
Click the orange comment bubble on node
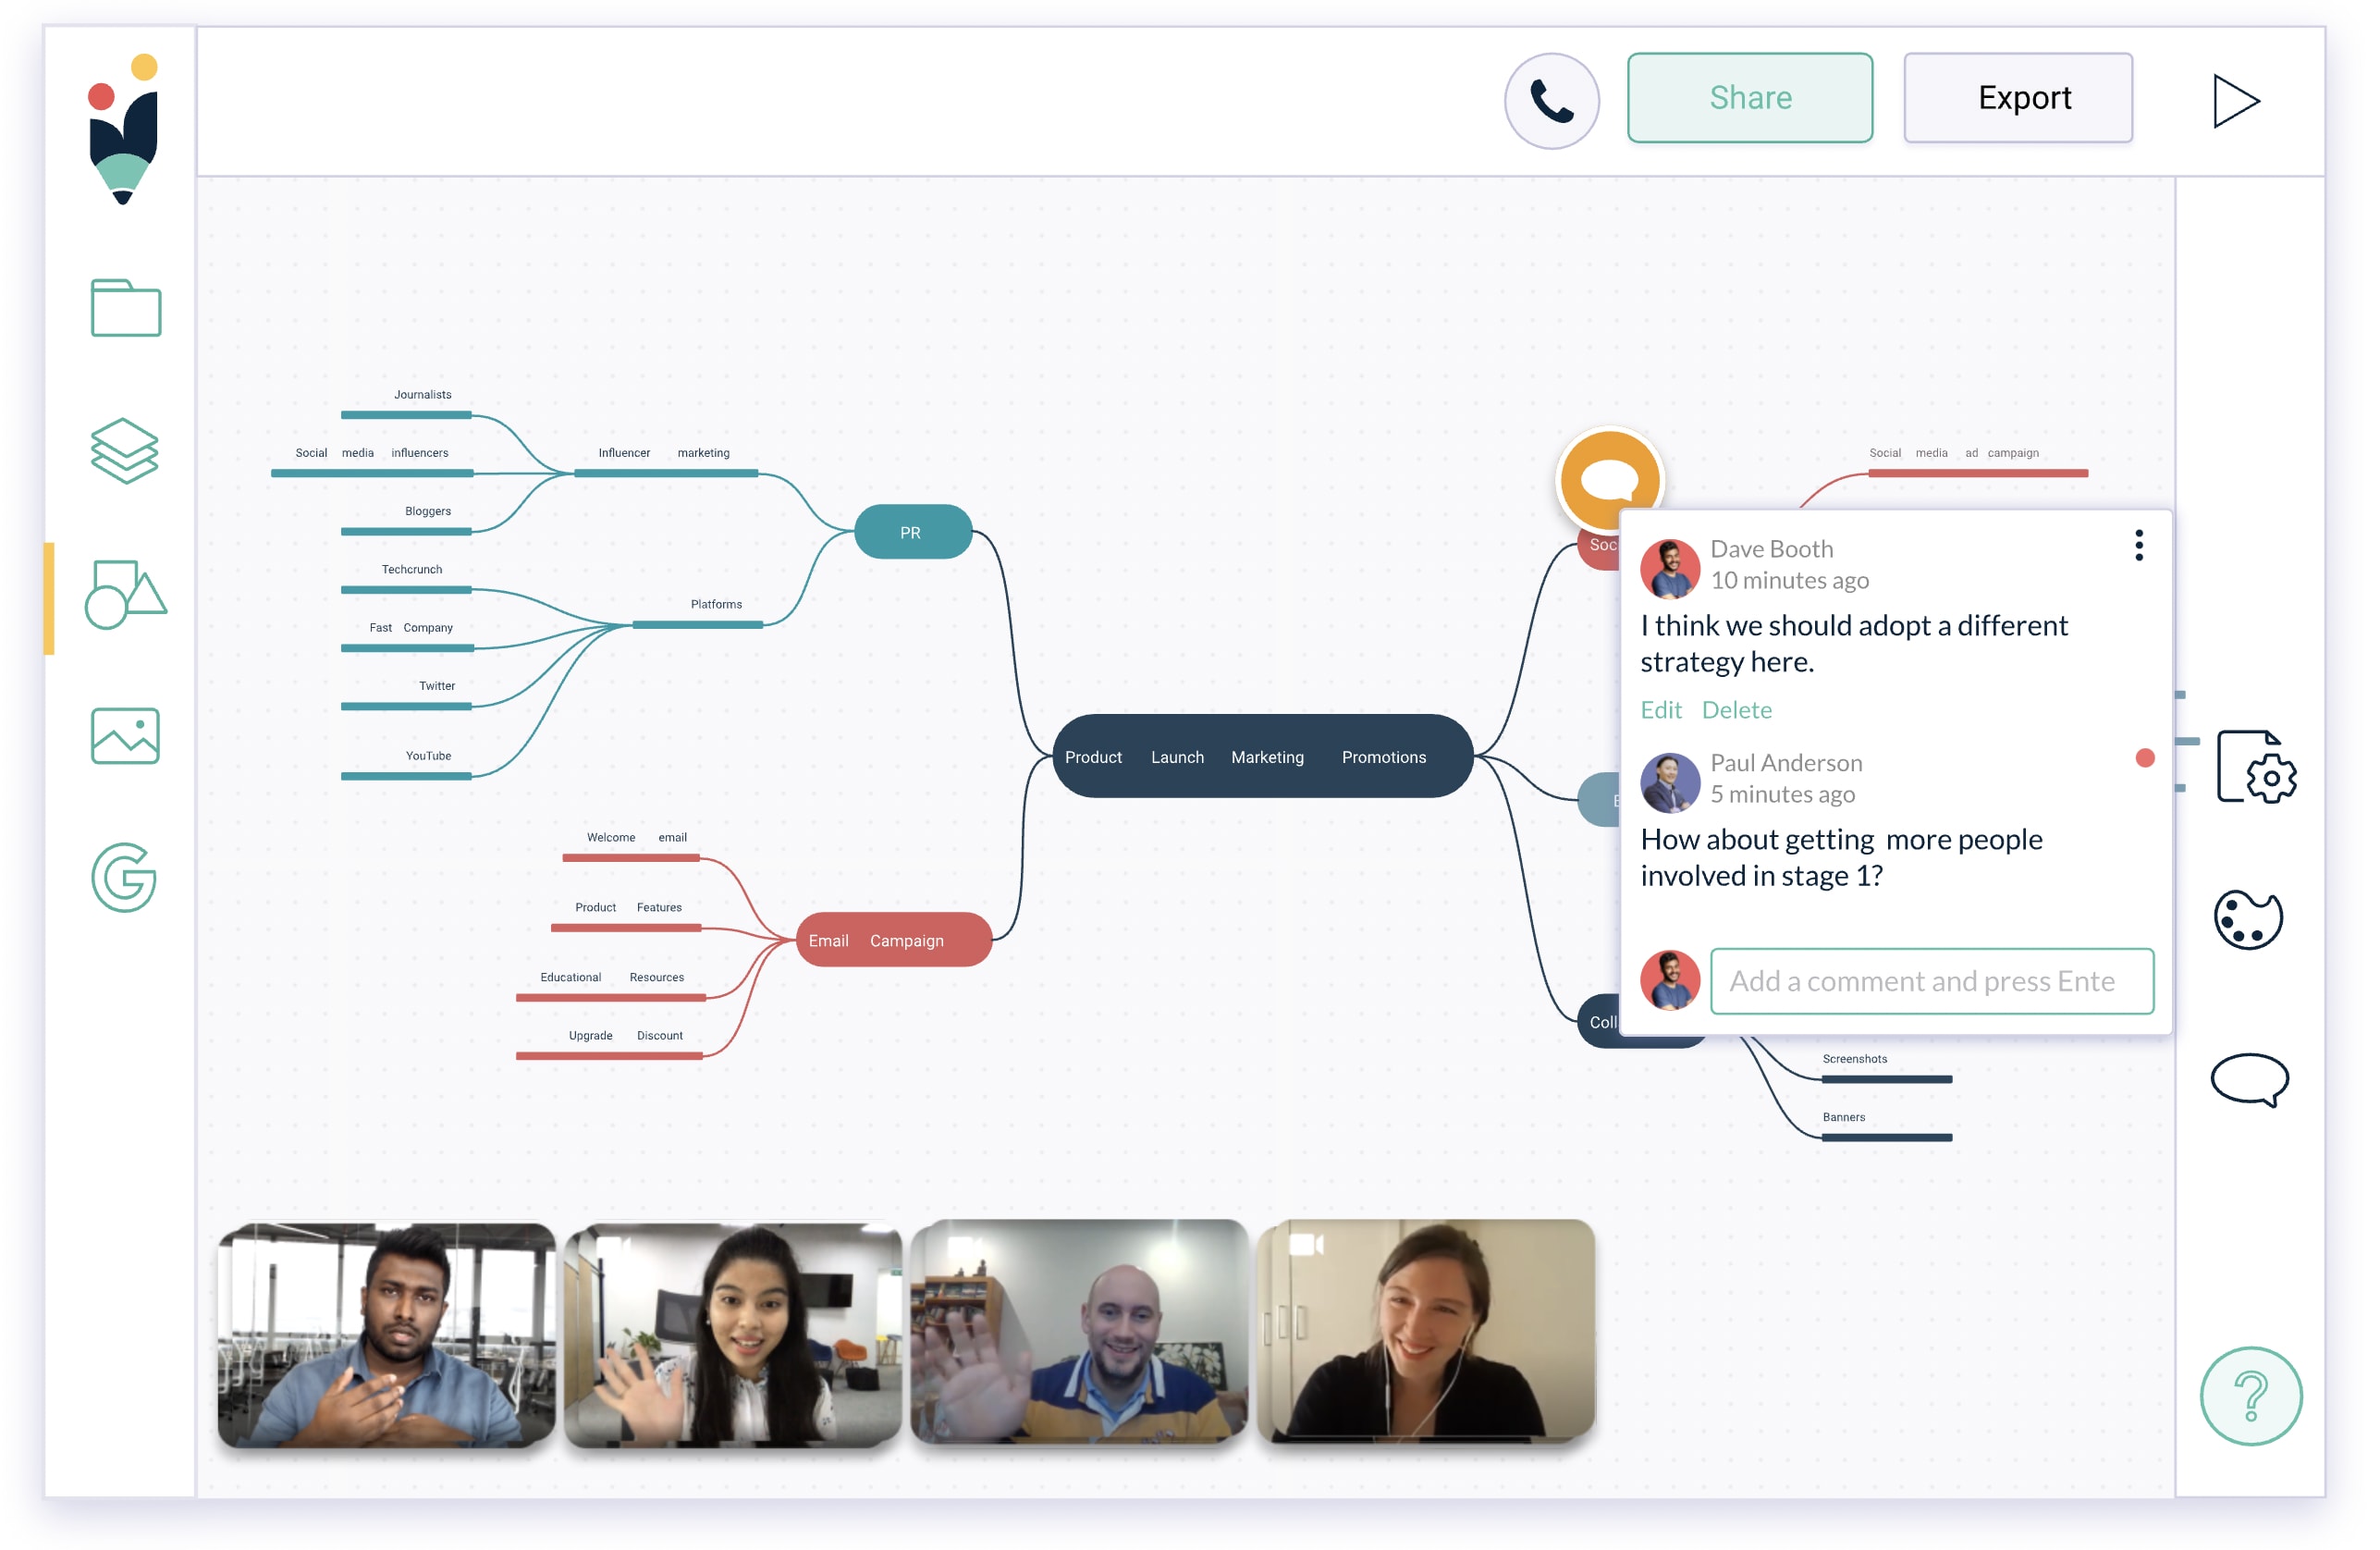point(1610,480)
